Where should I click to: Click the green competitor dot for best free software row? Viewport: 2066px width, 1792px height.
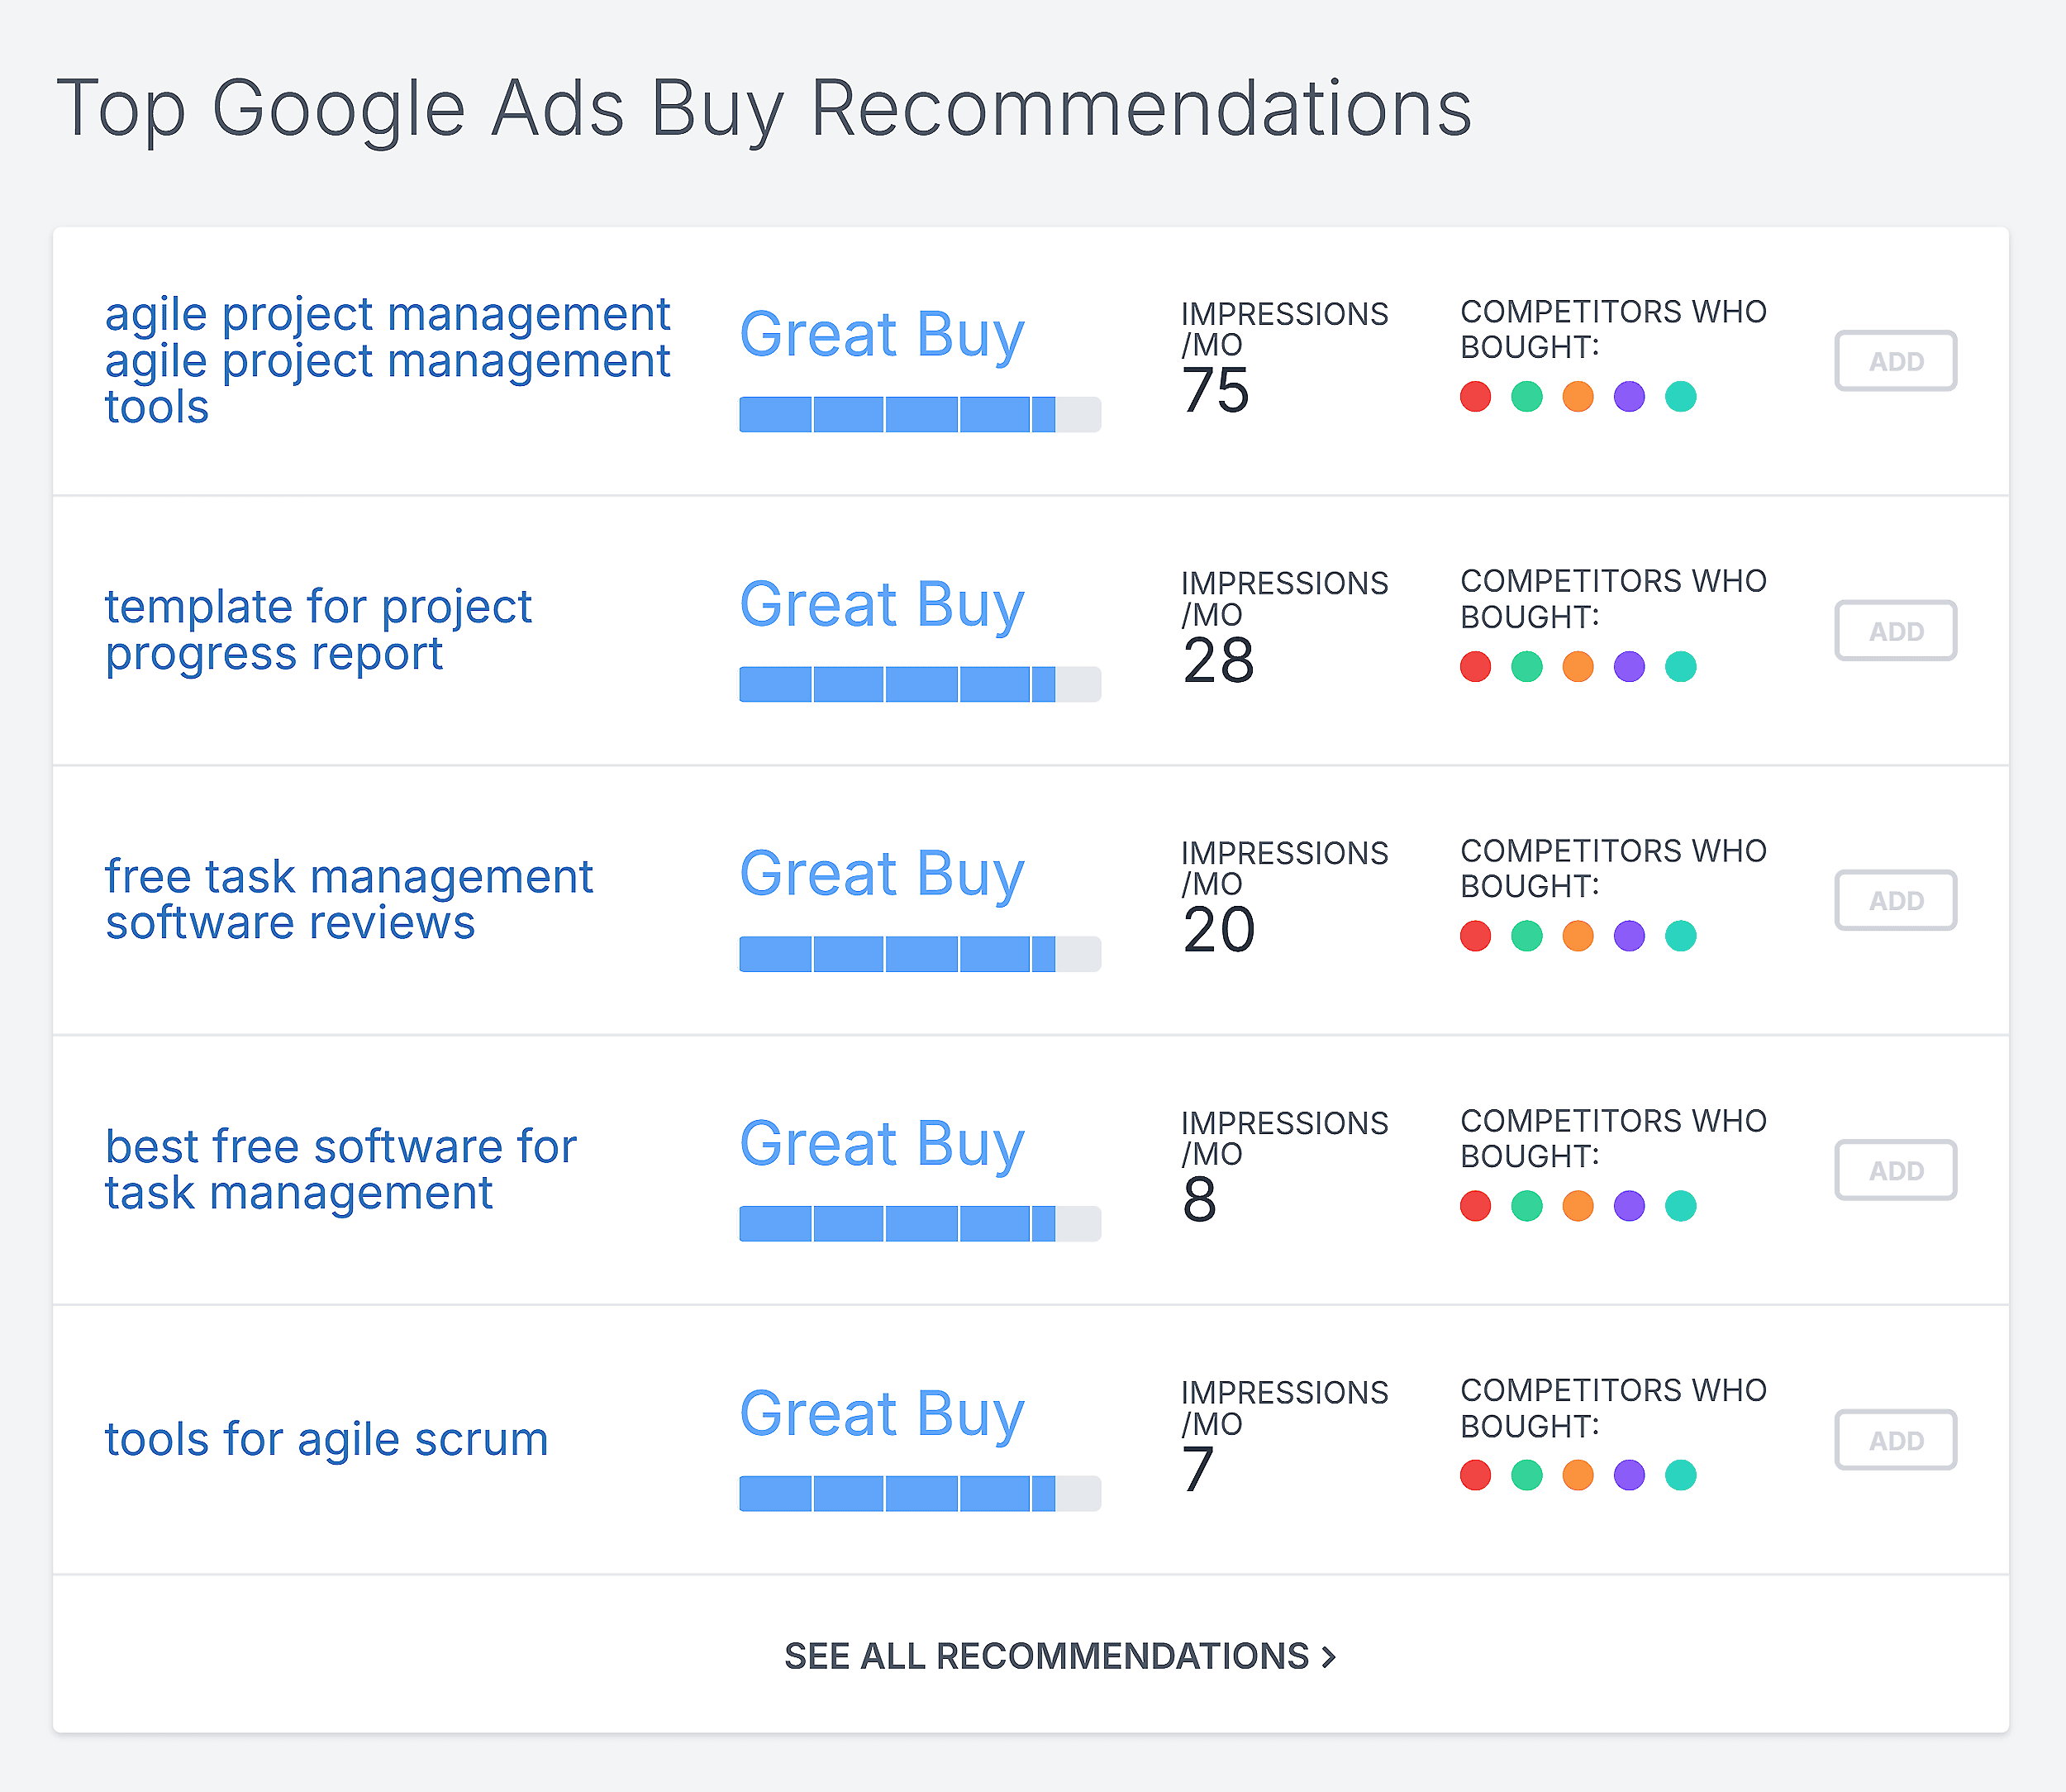tap(1527, 1205)
